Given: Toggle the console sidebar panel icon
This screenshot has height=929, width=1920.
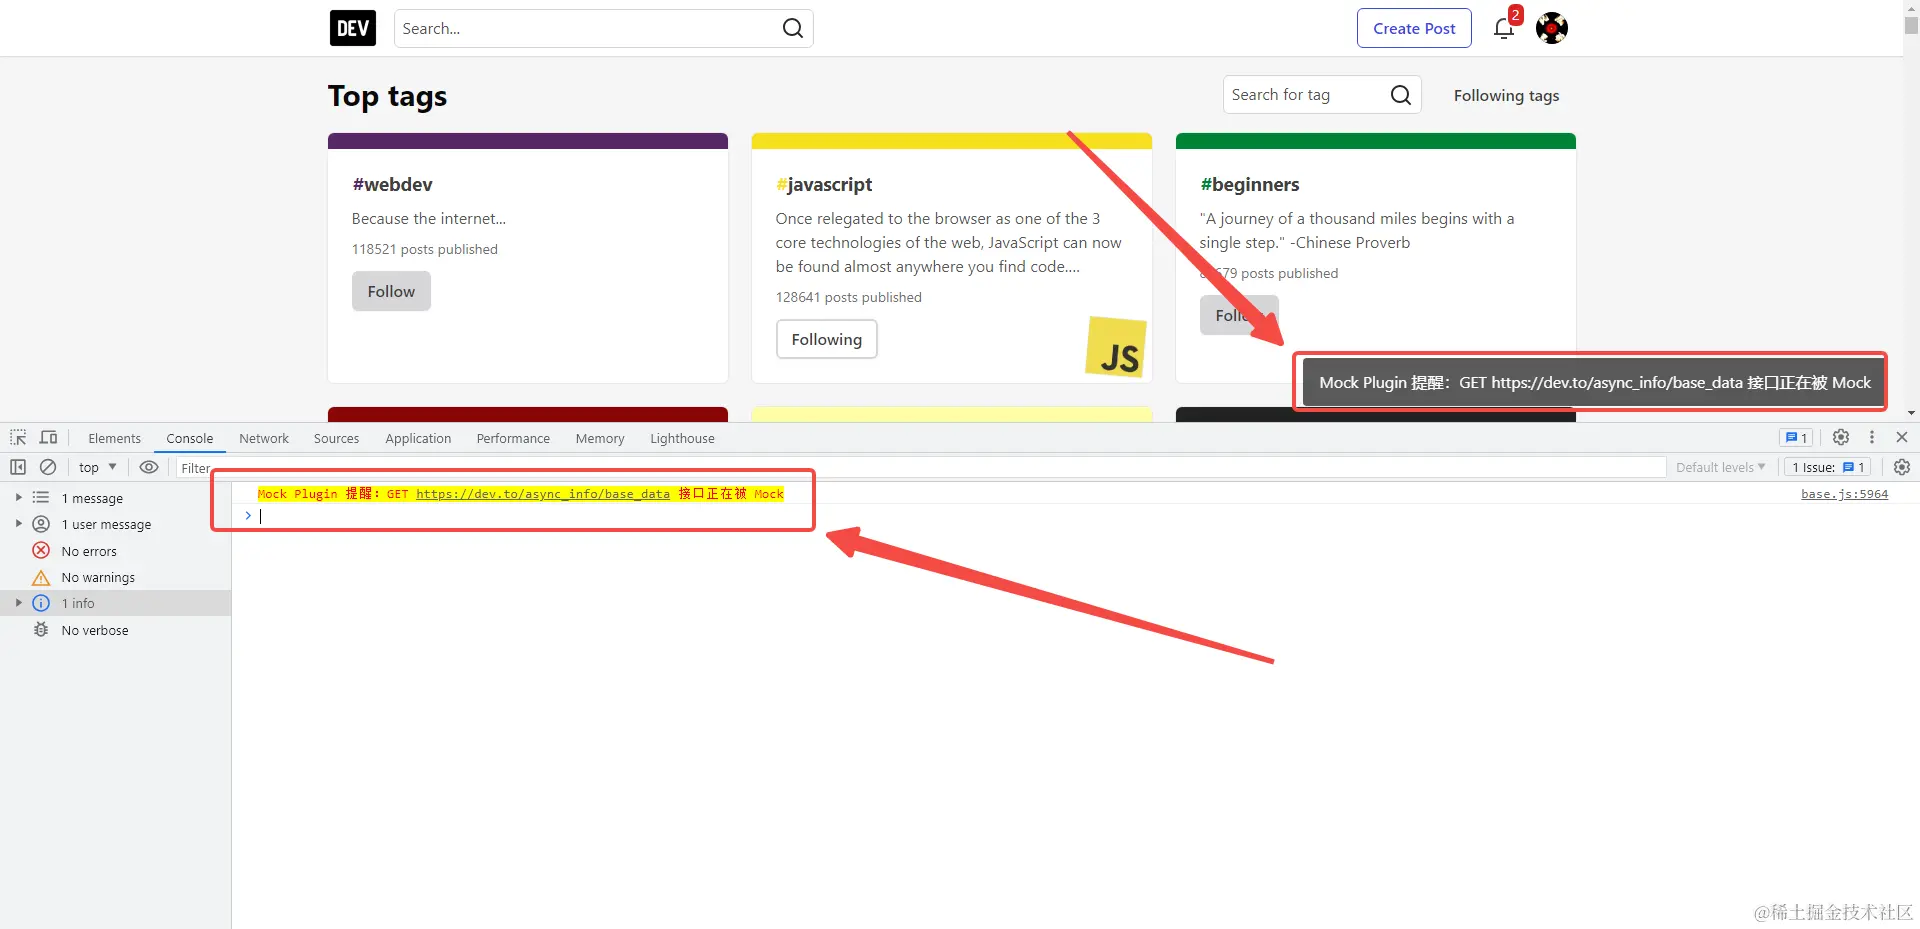Looking at the screenshot, I should pyautogui.click(x=18, y=467).
